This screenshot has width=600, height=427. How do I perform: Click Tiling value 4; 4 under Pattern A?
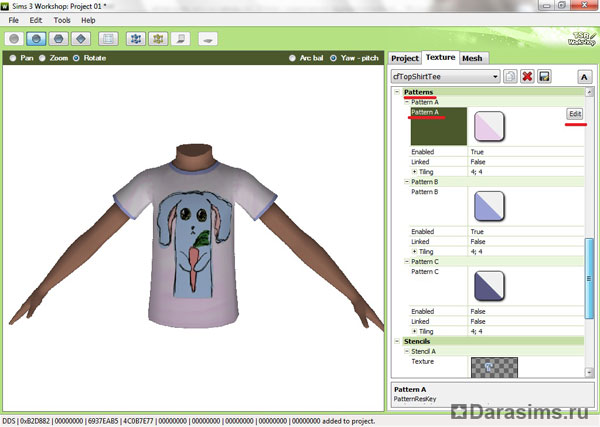[x=476, y=172]
